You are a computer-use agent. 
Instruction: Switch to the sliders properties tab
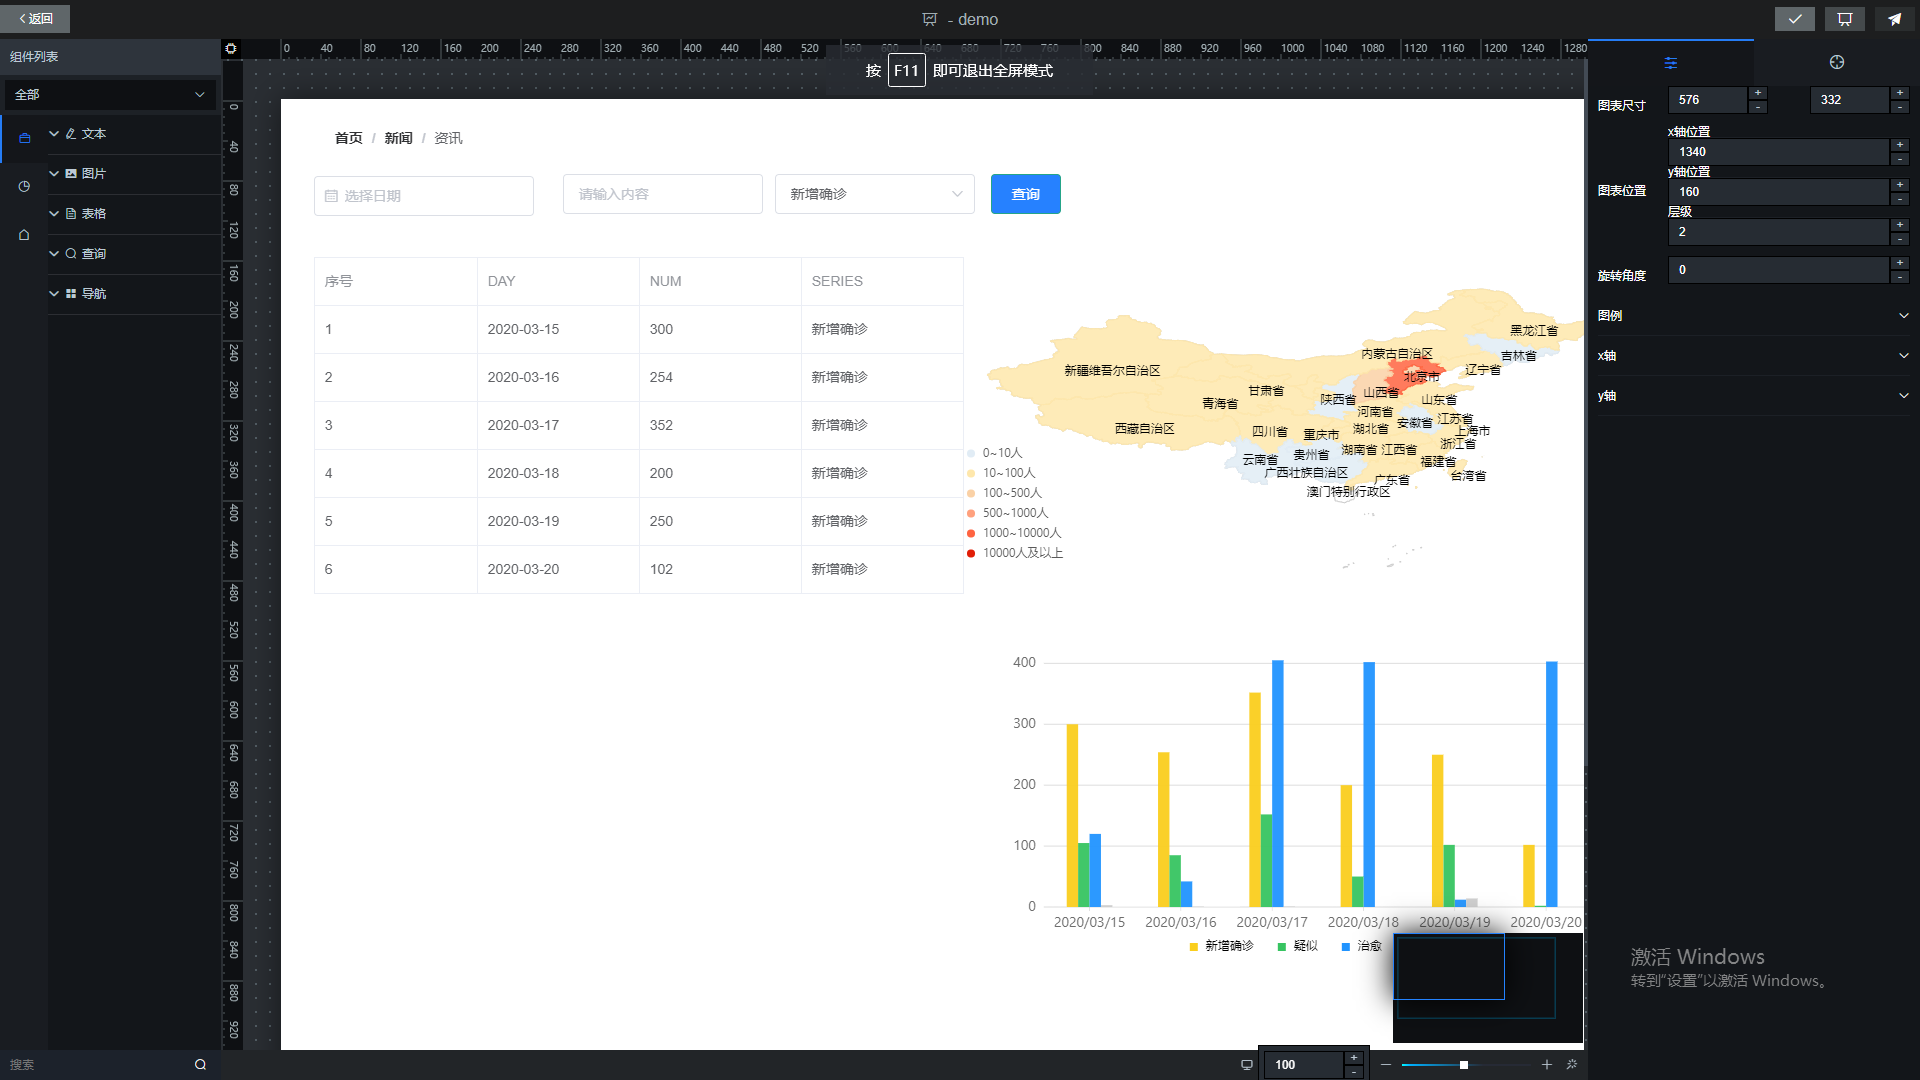pos(1670,62)
